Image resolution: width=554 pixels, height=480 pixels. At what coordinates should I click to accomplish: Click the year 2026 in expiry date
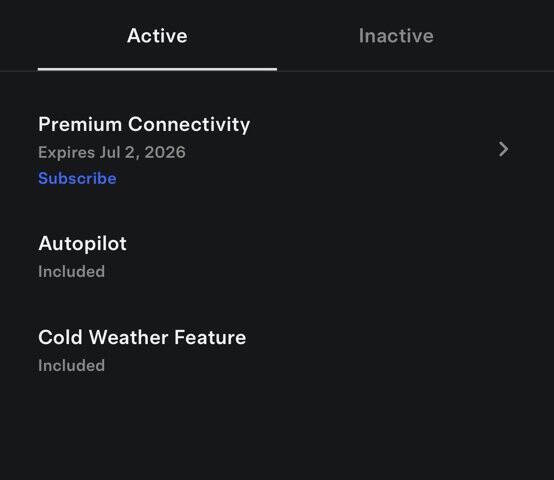pos(165,153)
